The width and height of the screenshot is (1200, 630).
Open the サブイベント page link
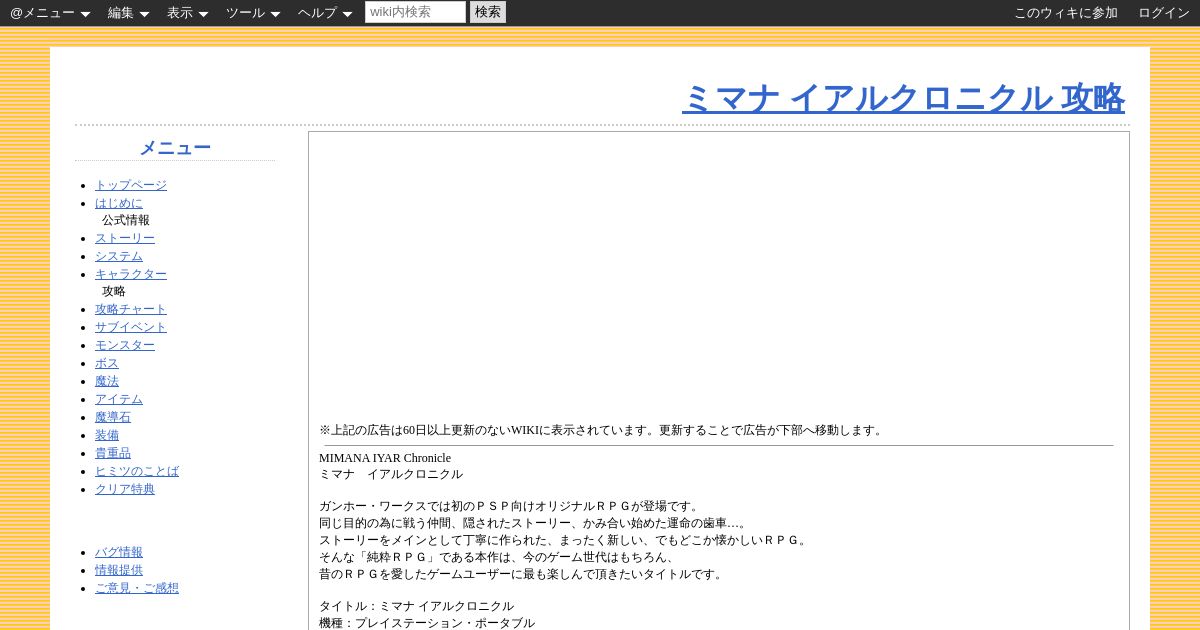pos(131,327)
